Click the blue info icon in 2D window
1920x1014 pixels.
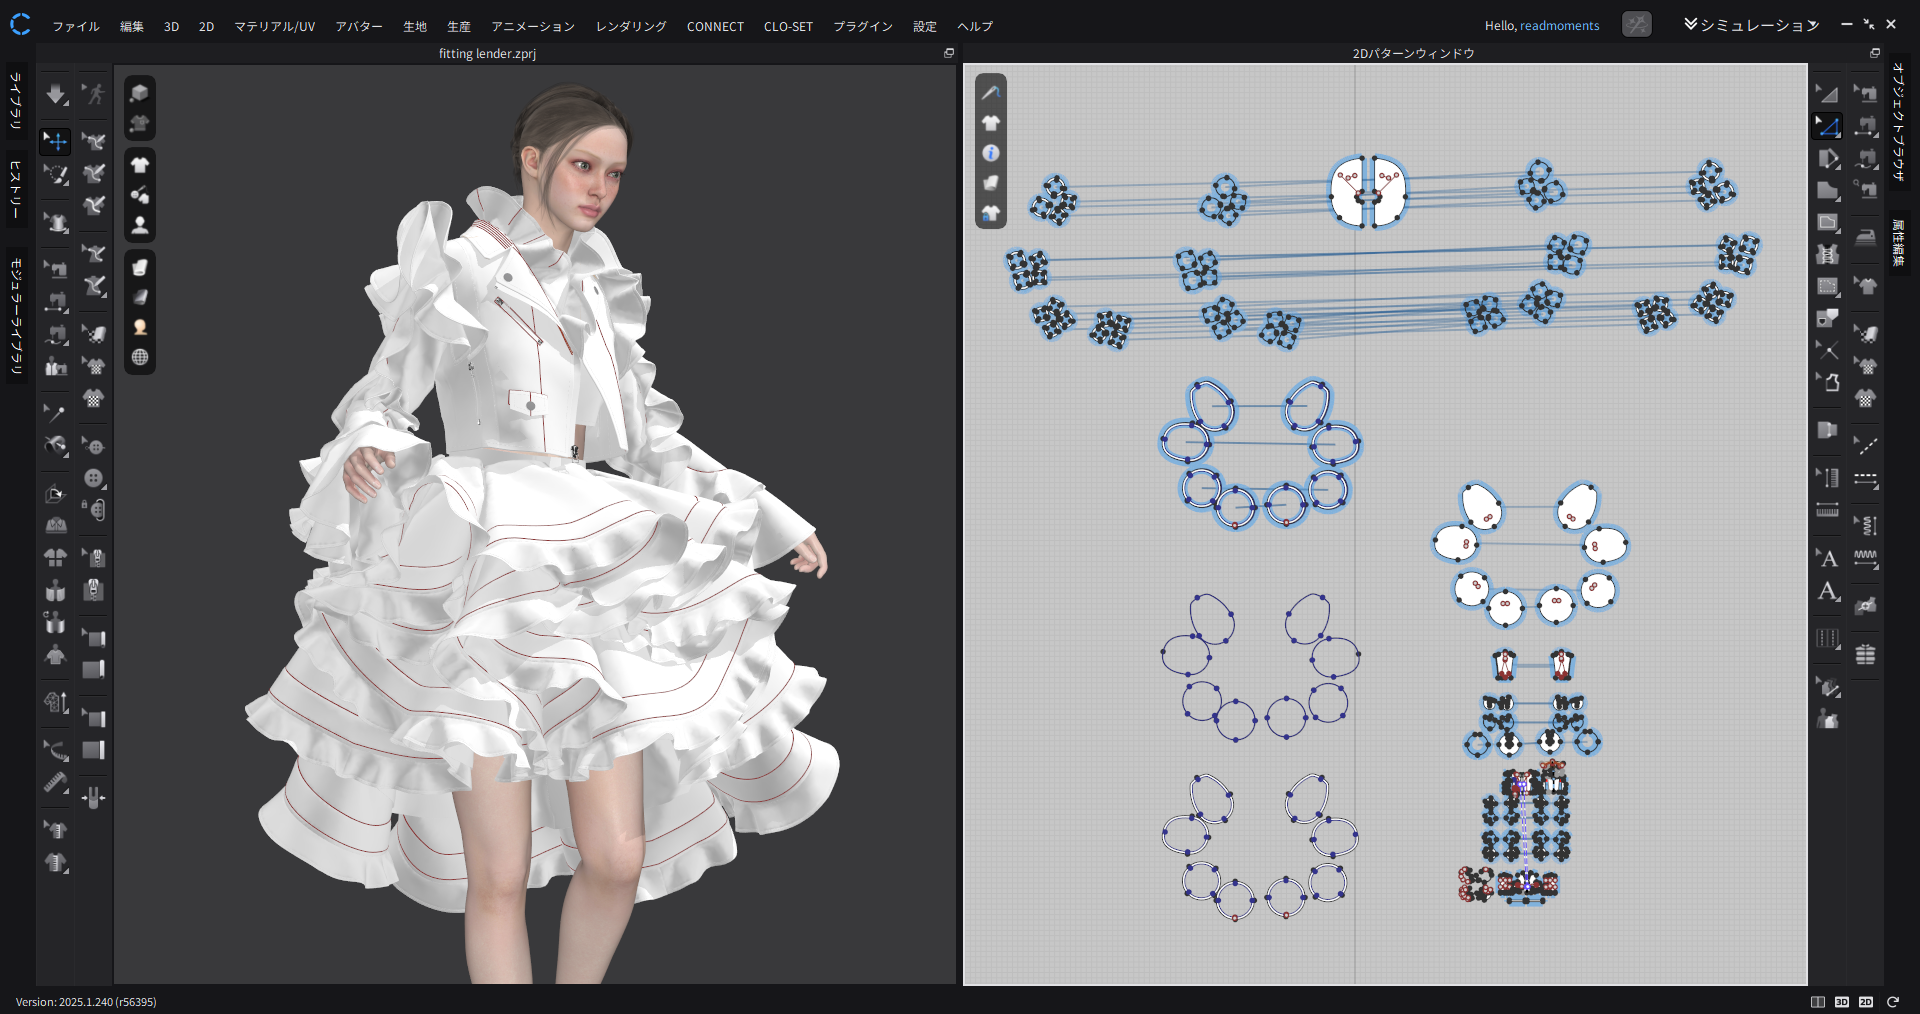[991, 153]
